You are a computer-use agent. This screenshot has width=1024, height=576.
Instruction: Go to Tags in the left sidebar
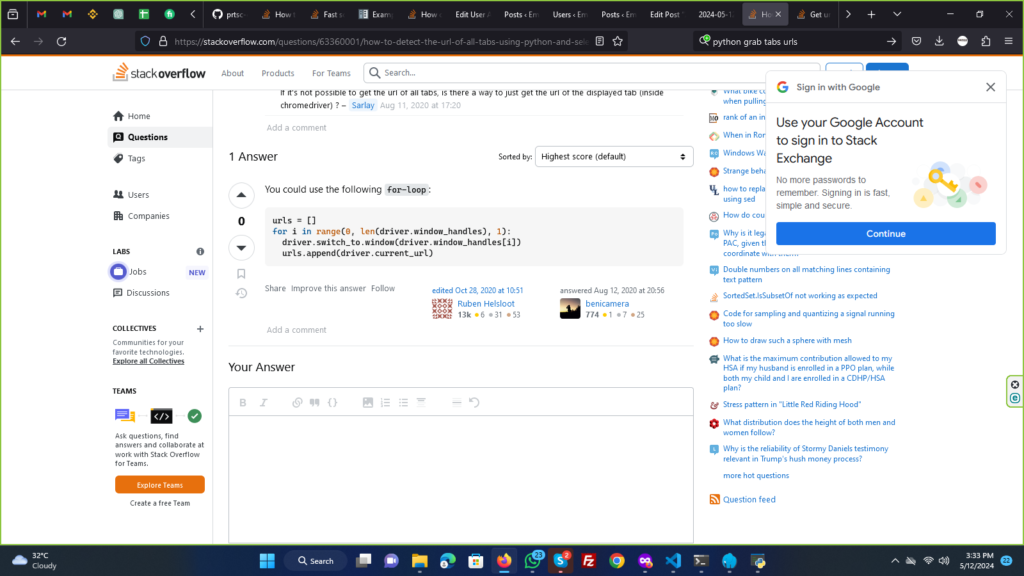pos(136,158)
